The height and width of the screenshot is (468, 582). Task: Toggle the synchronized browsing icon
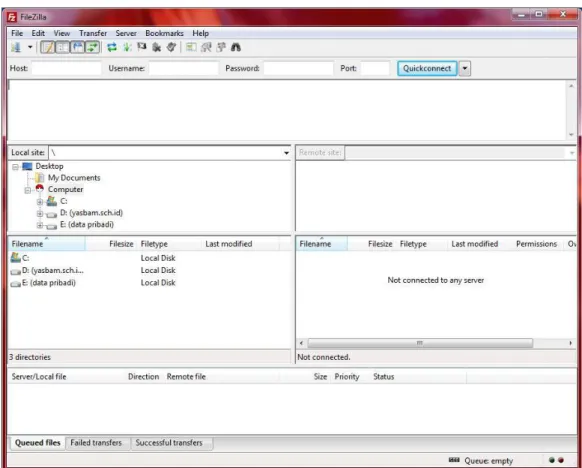pos(222,47)
